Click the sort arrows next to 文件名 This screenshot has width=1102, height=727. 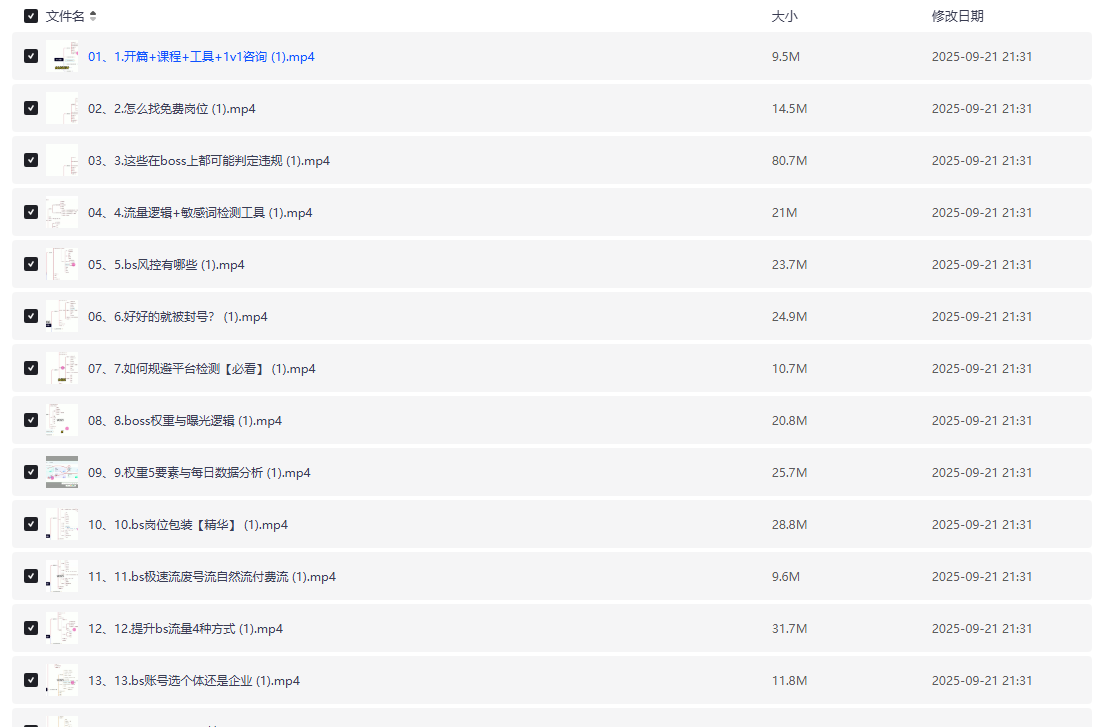93,16
